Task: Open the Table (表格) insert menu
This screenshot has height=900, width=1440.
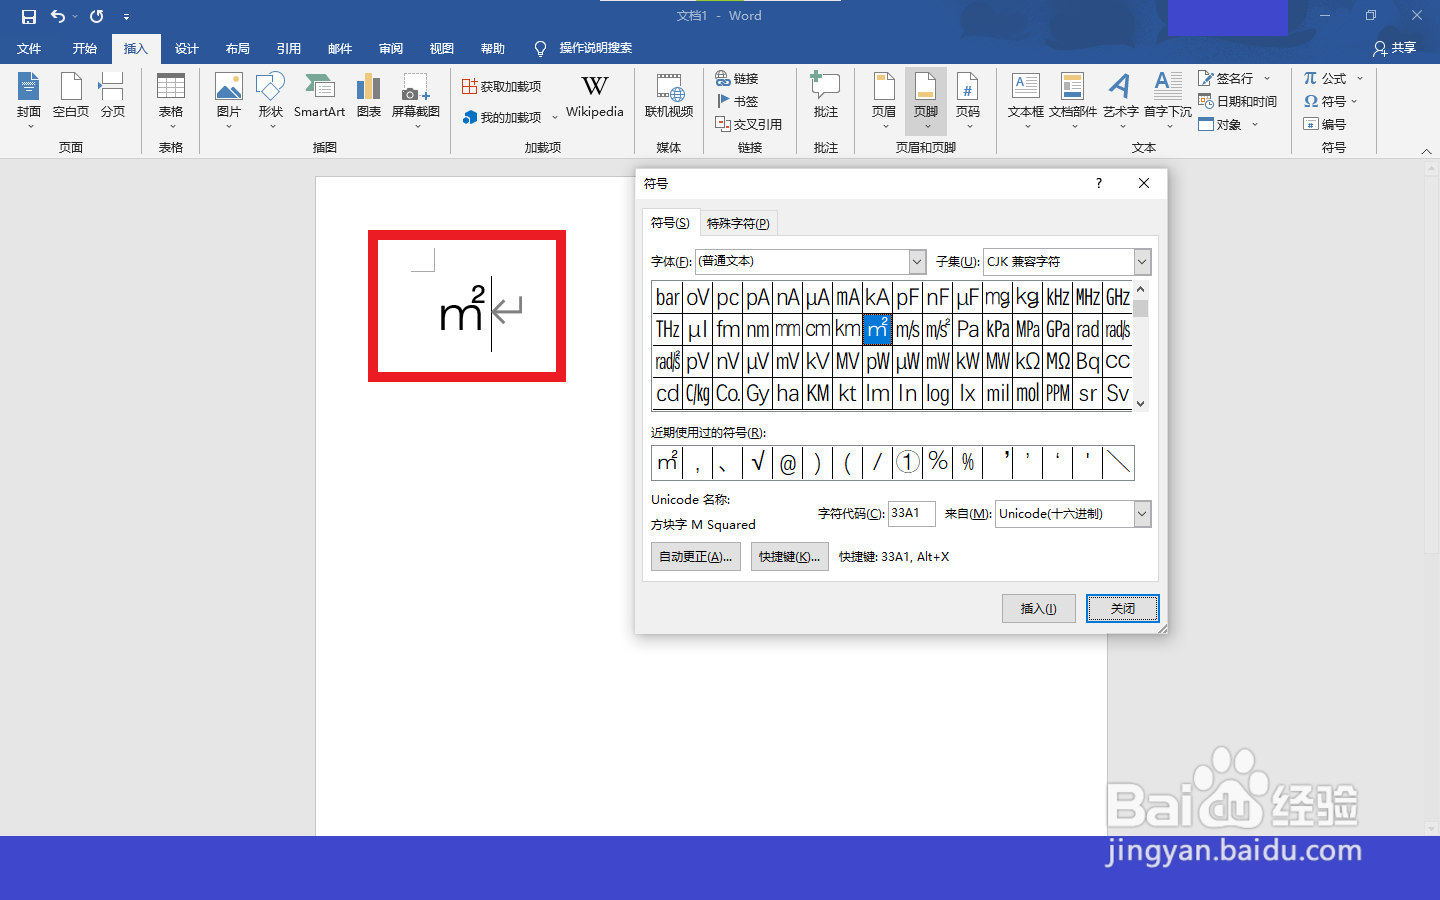Action: pos(171,100)
